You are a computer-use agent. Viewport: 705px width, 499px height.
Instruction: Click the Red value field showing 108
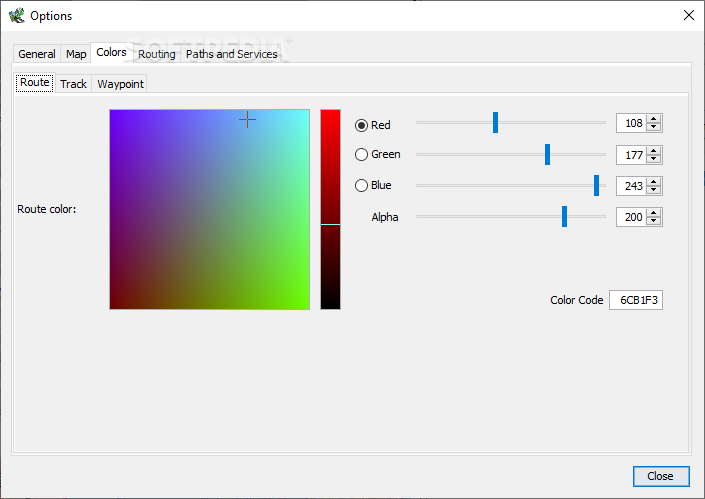(x=631, y=123)
